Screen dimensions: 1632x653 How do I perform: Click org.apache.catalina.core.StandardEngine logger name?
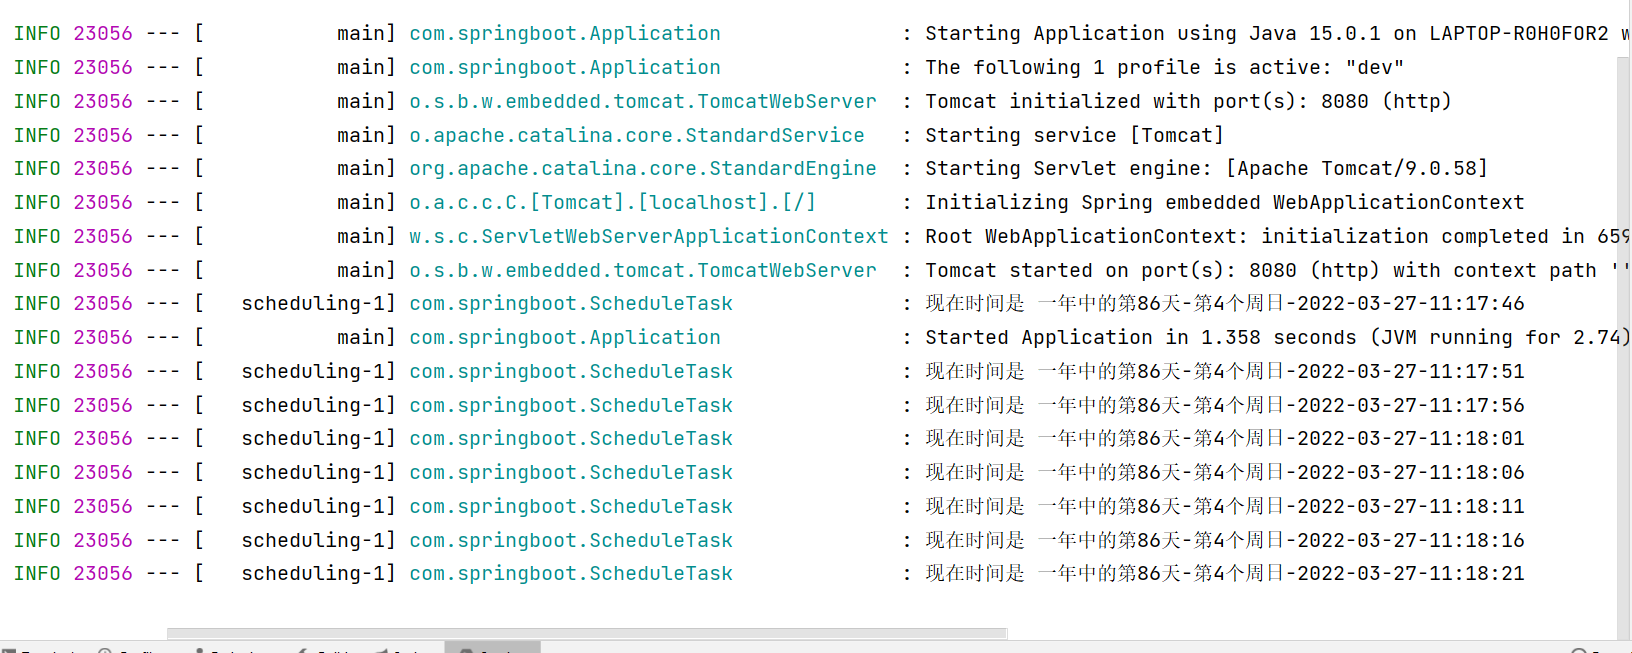coord(642,168)
